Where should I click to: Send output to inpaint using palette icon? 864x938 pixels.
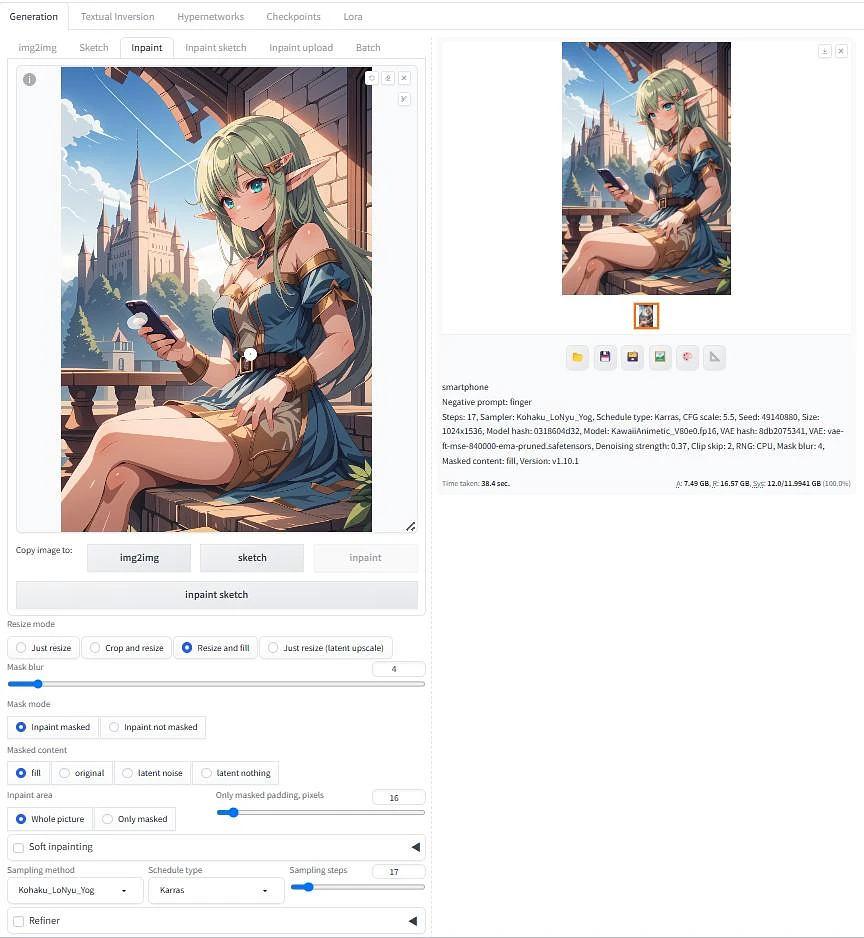pyautogui.click(x=687, y=357)
